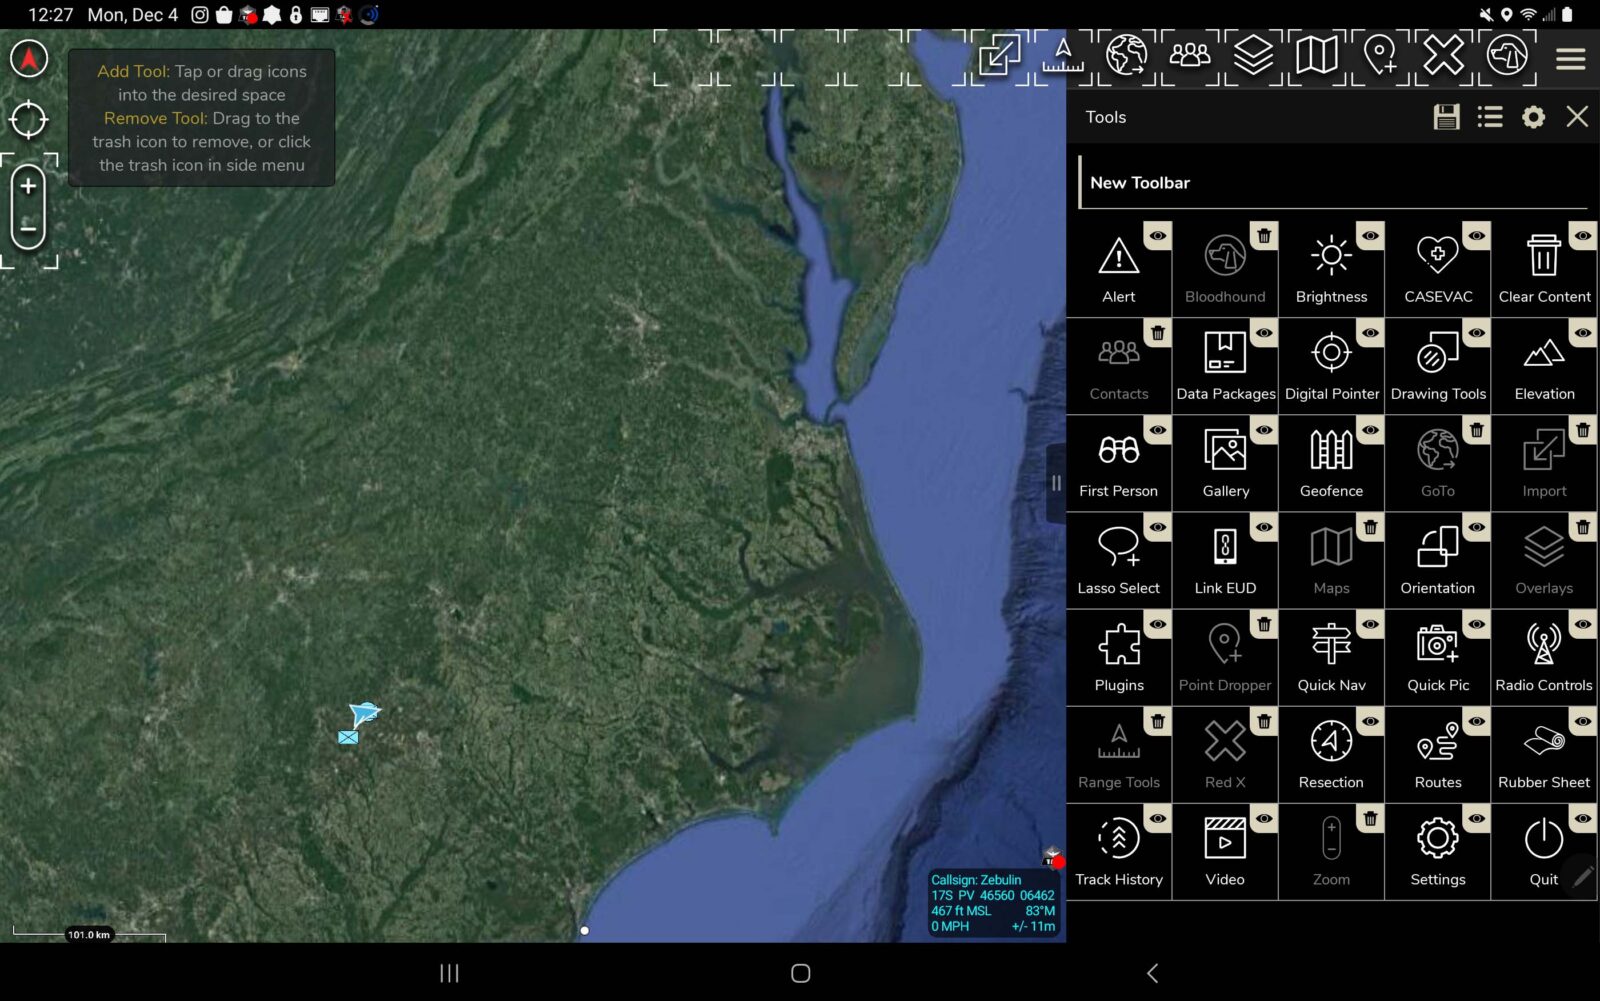Toggle the eye icon on Video tool
1600x1001 pixels.
click(x=1264, y=819)
